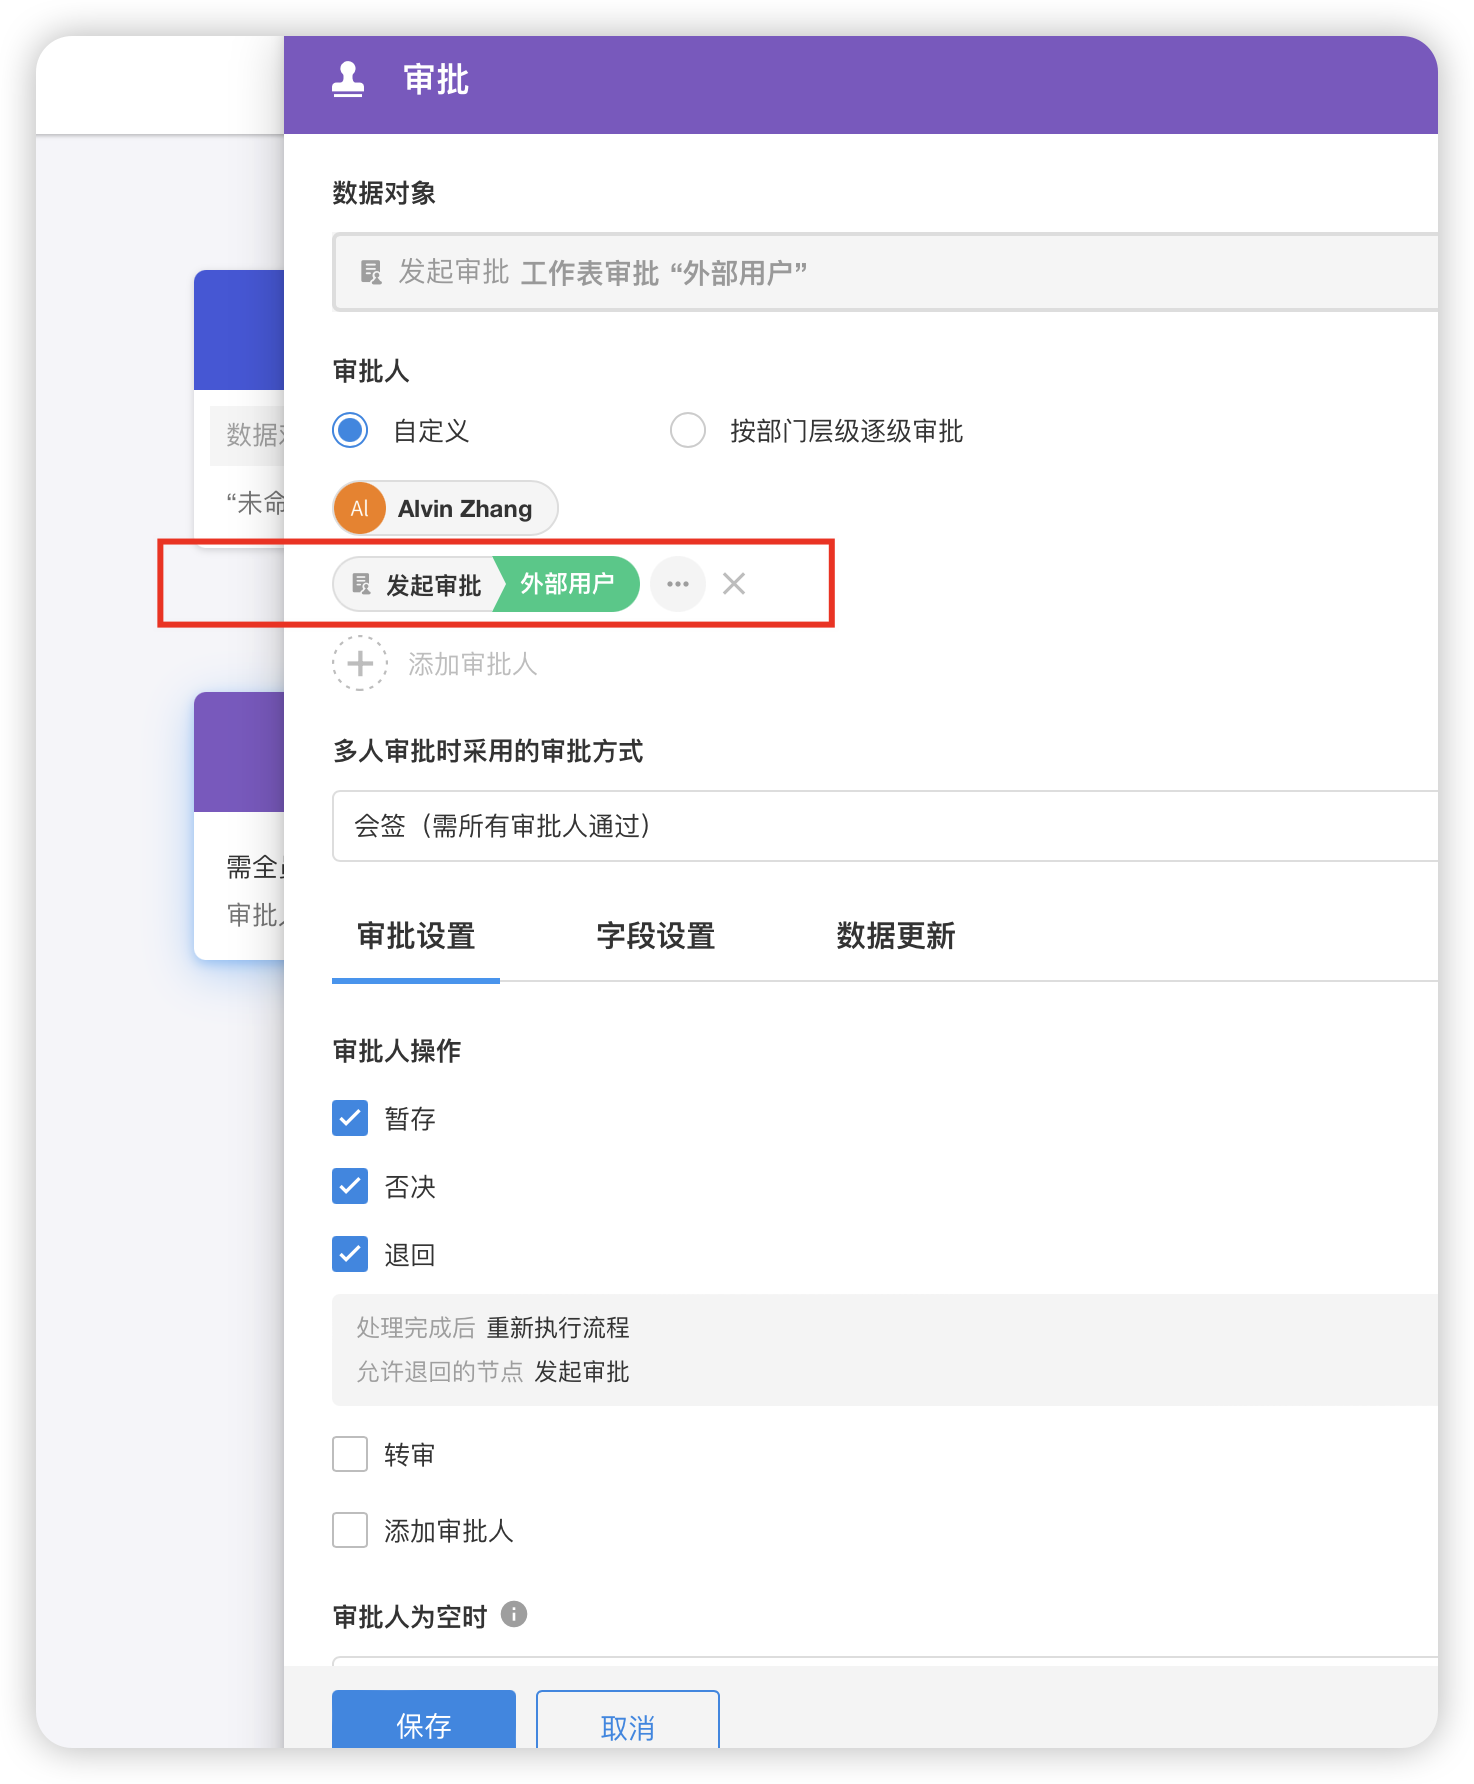Click the info icon beside 审批人为空时
This screenshot has width=1474, height=1784.
point(514,1614)
